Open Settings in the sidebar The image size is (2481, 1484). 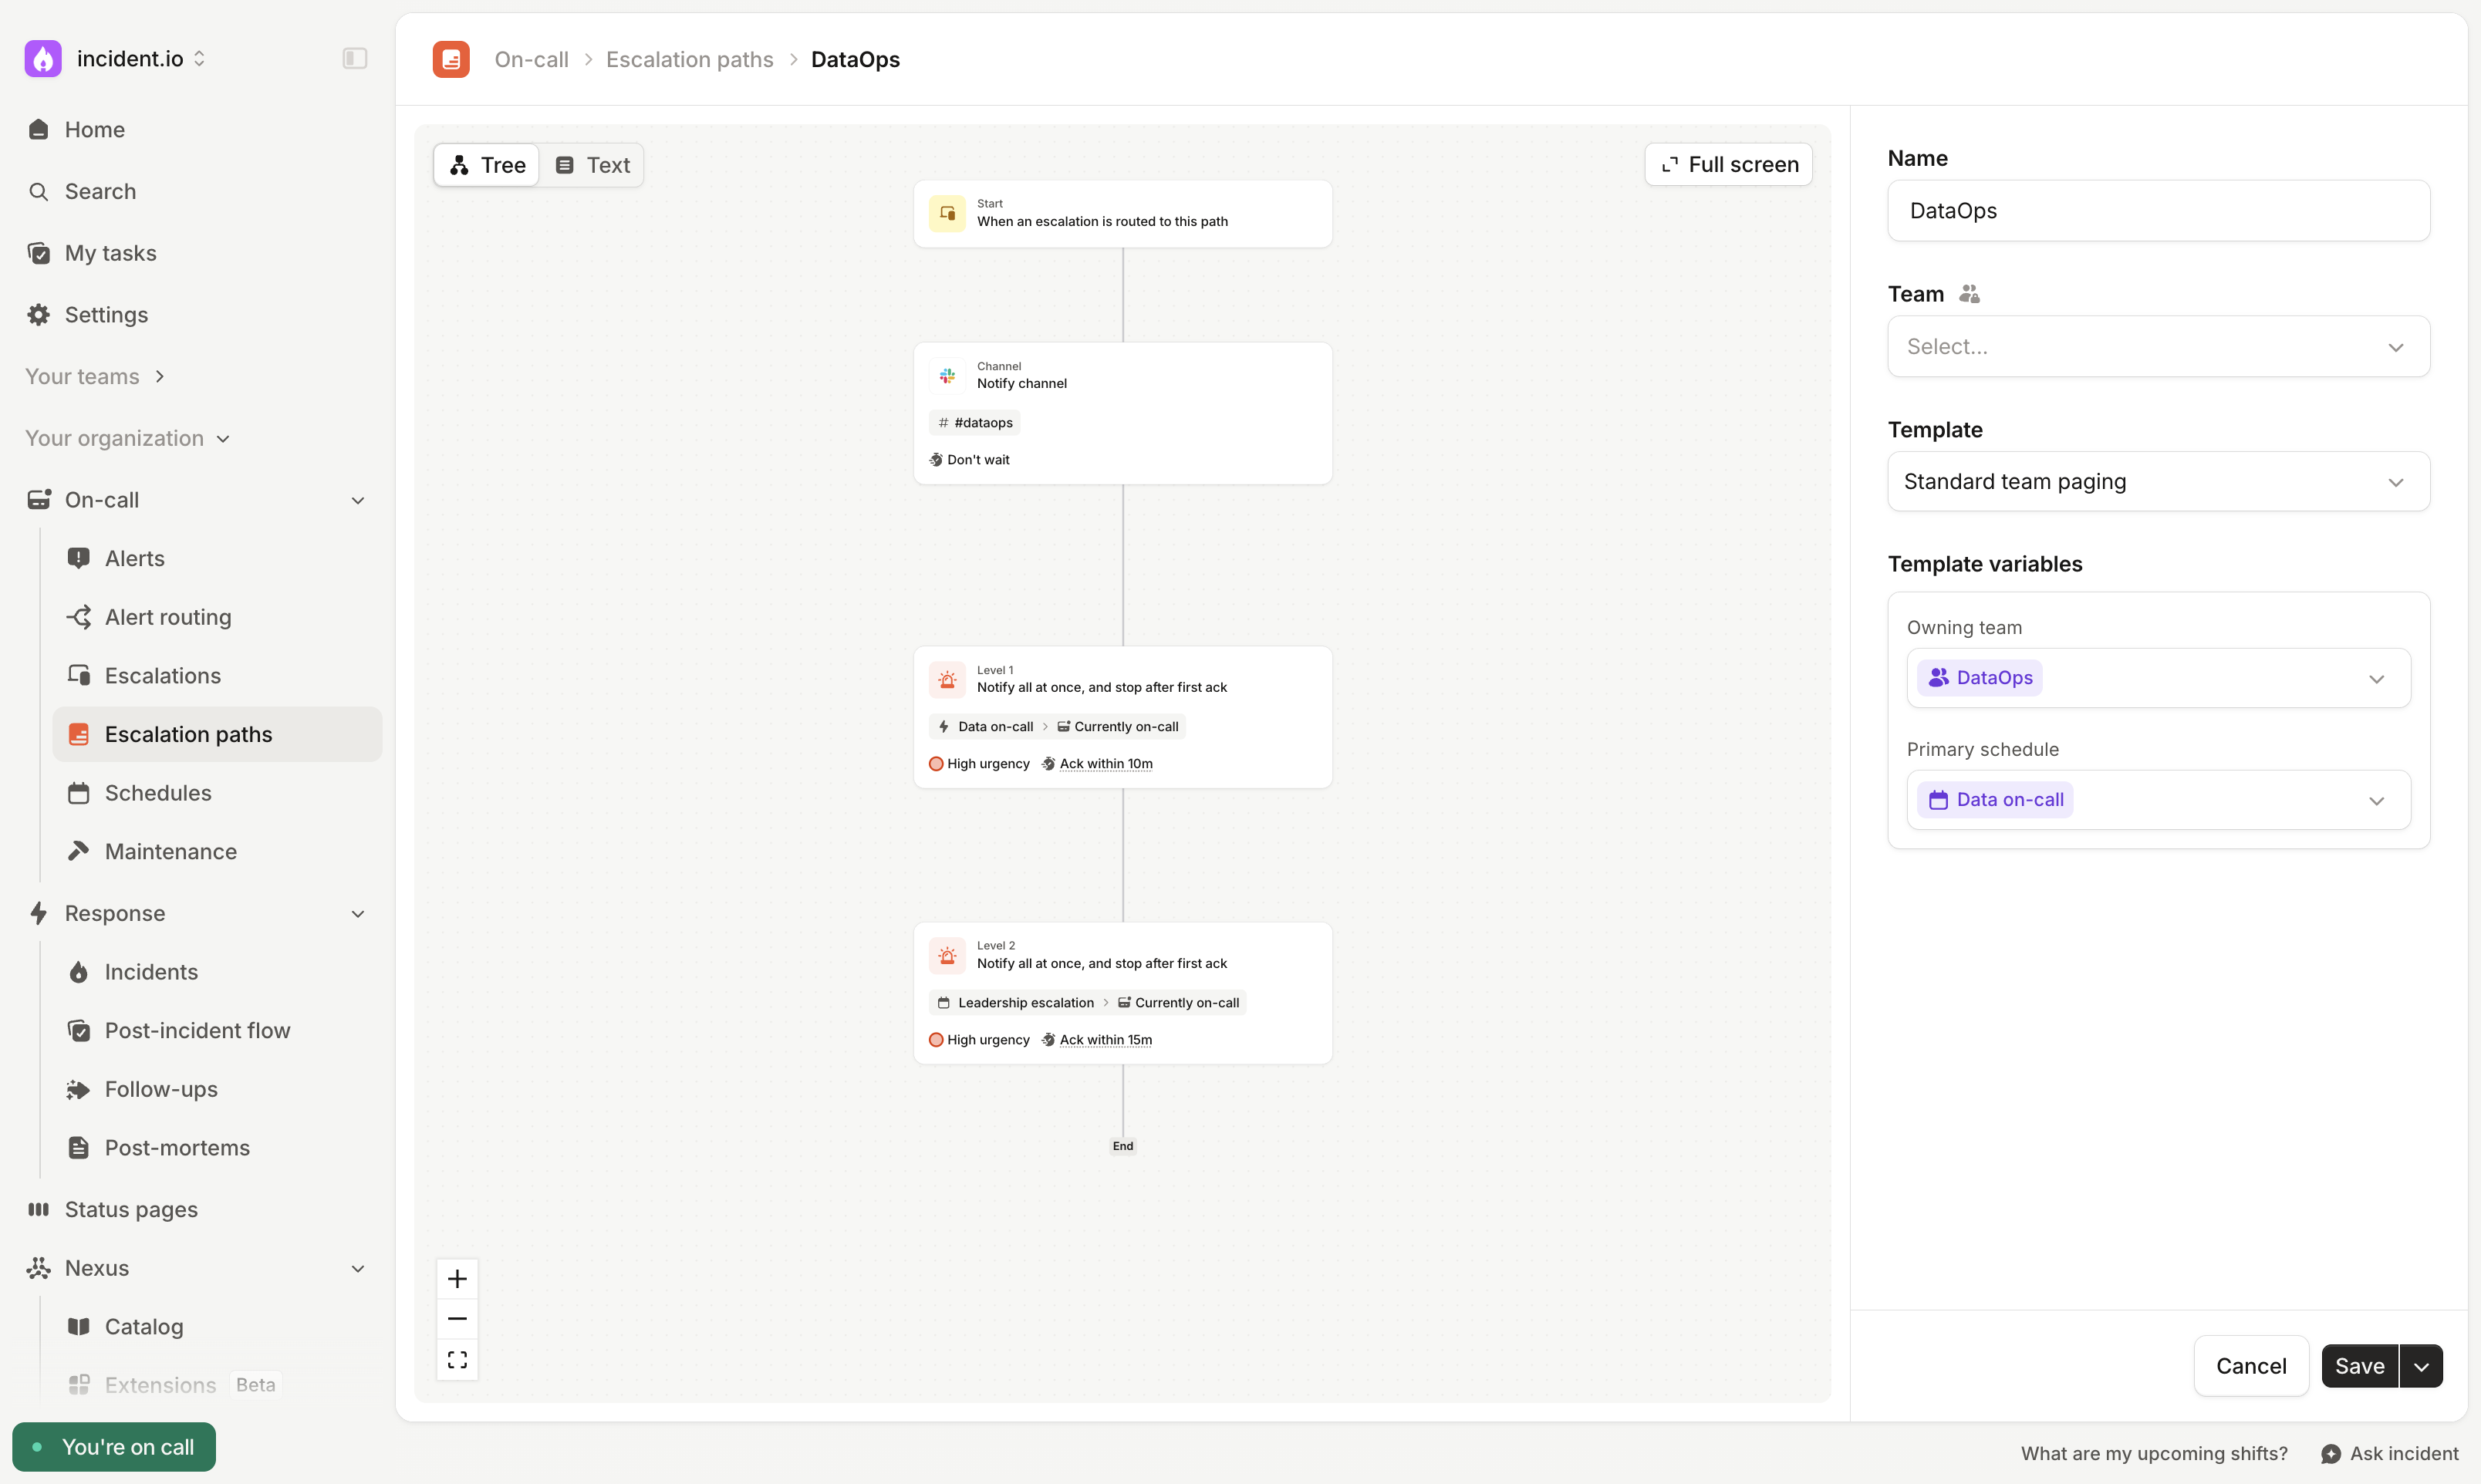(x=106, y=315)
